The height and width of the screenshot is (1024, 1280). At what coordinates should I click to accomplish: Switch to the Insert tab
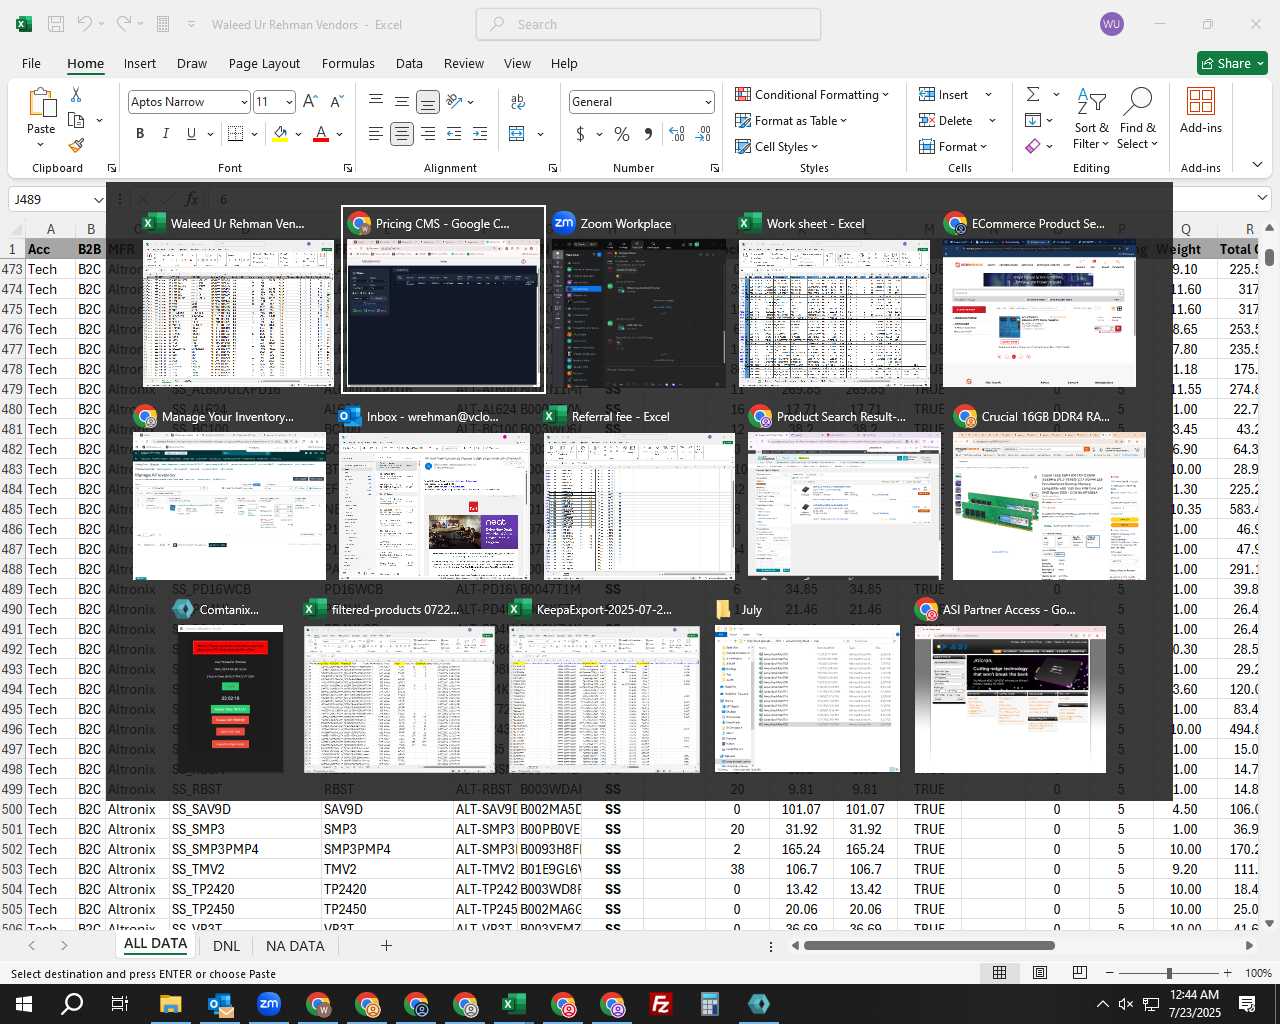tap(140, 63)
